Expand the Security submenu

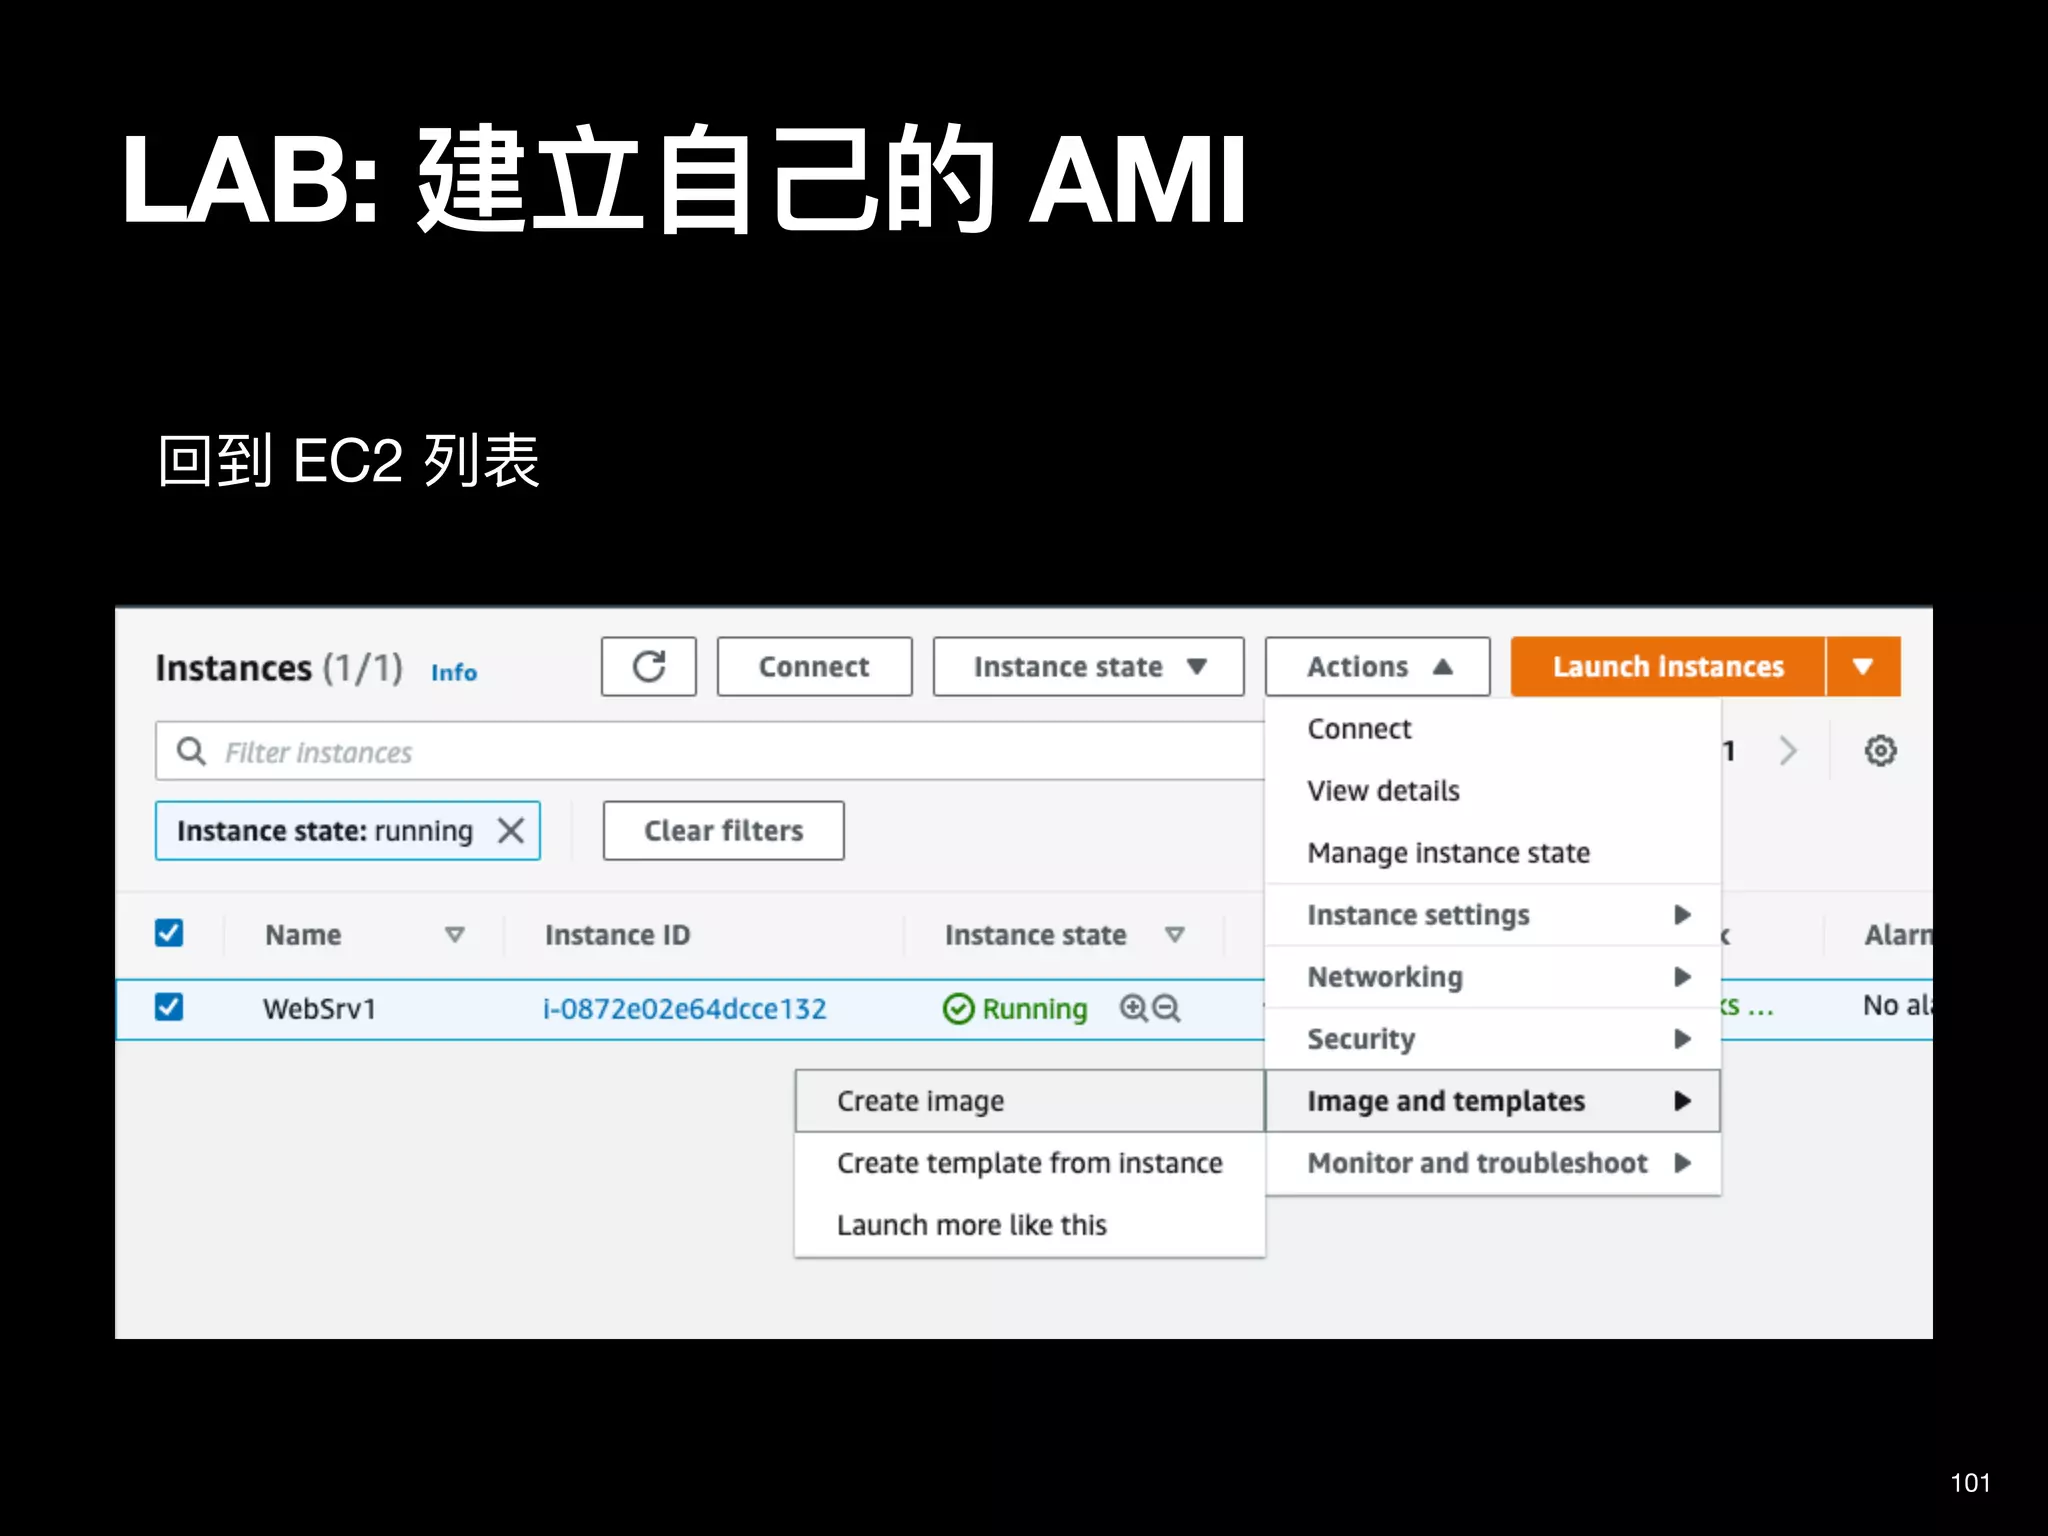[x=1493, y=1039]
